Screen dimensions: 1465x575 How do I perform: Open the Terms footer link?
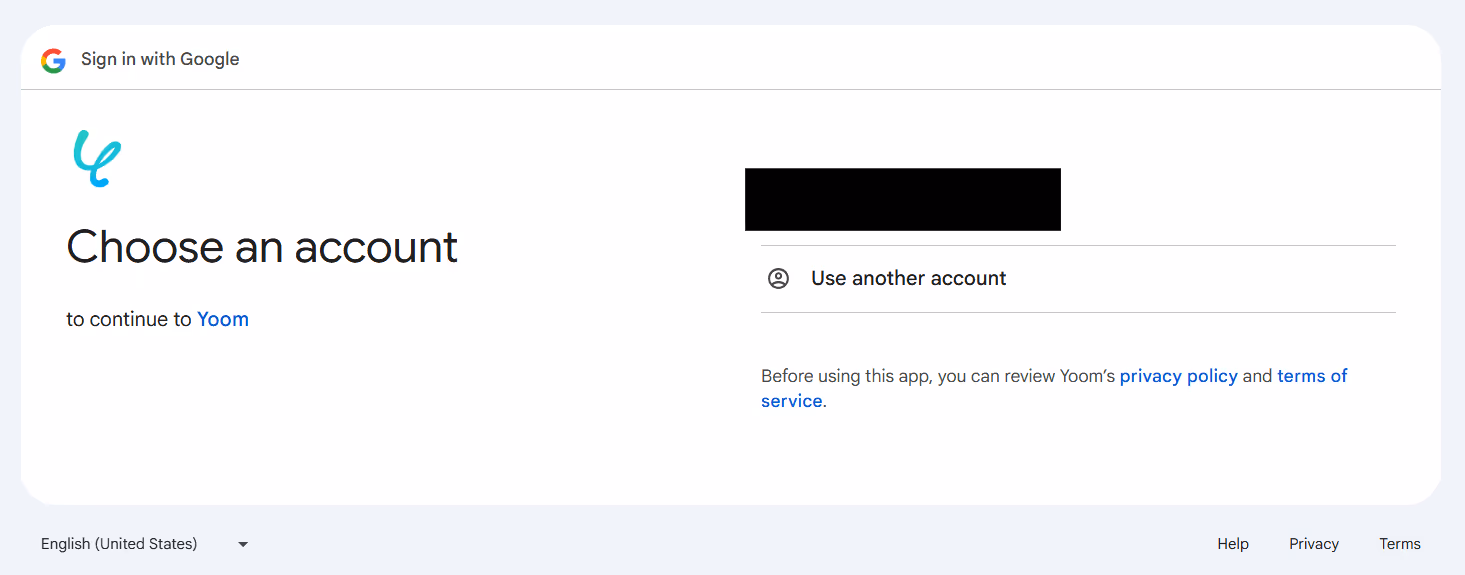point(1400,544)
